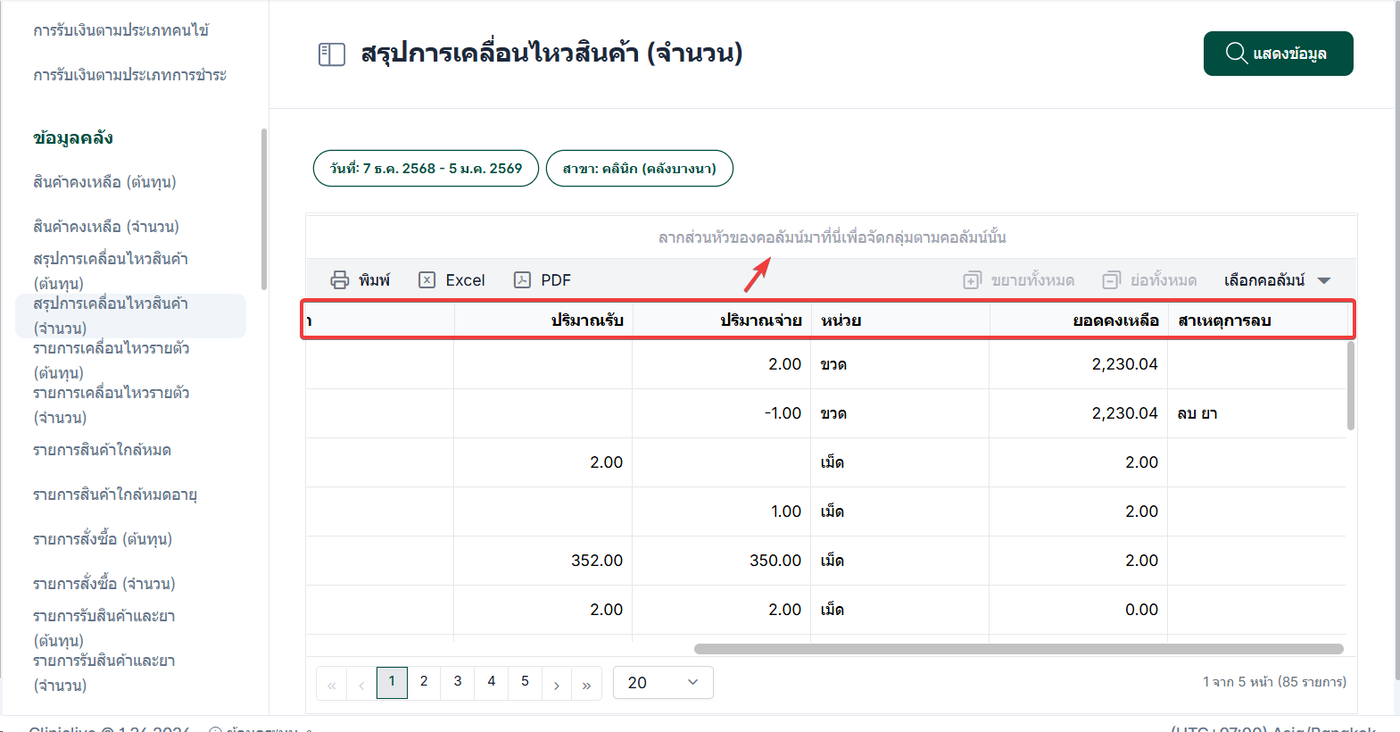This screenshot has height=732, width=1400.
Task: Jump to page 3 in the pager
Action: (x=458, y=682)
